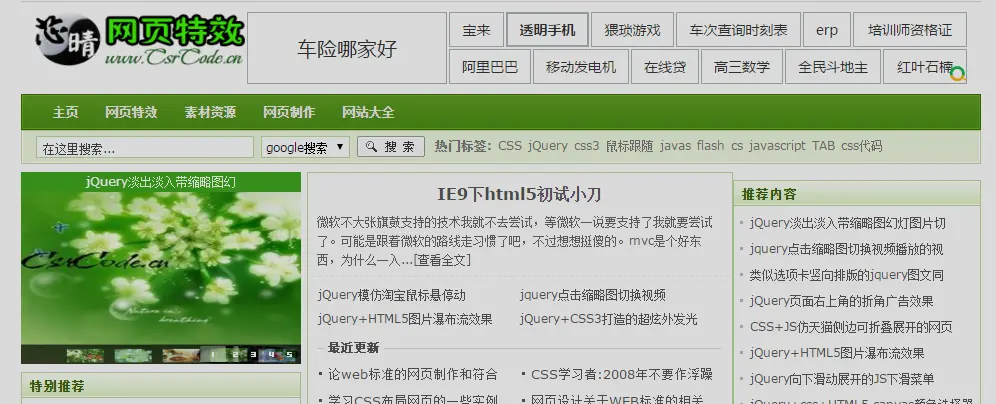Open 论web标准的网页制作和符合 article
The height and width of the screenshot is (404, 996).
coord(413,375)
